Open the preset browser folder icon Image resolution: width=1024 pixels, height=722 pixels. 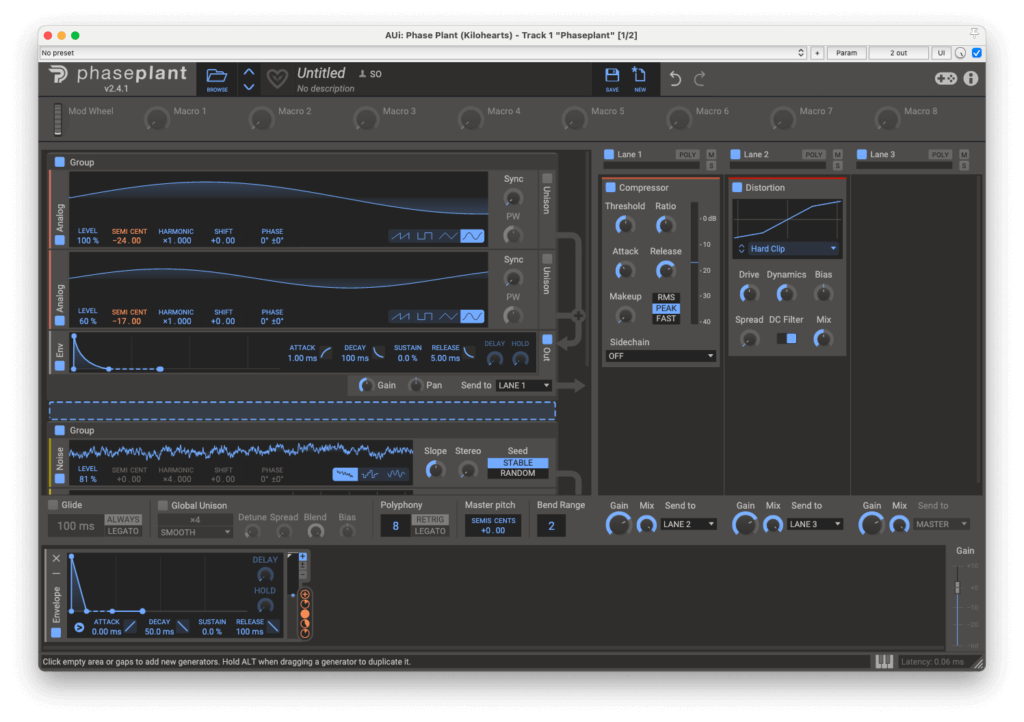tap(217, 78)
